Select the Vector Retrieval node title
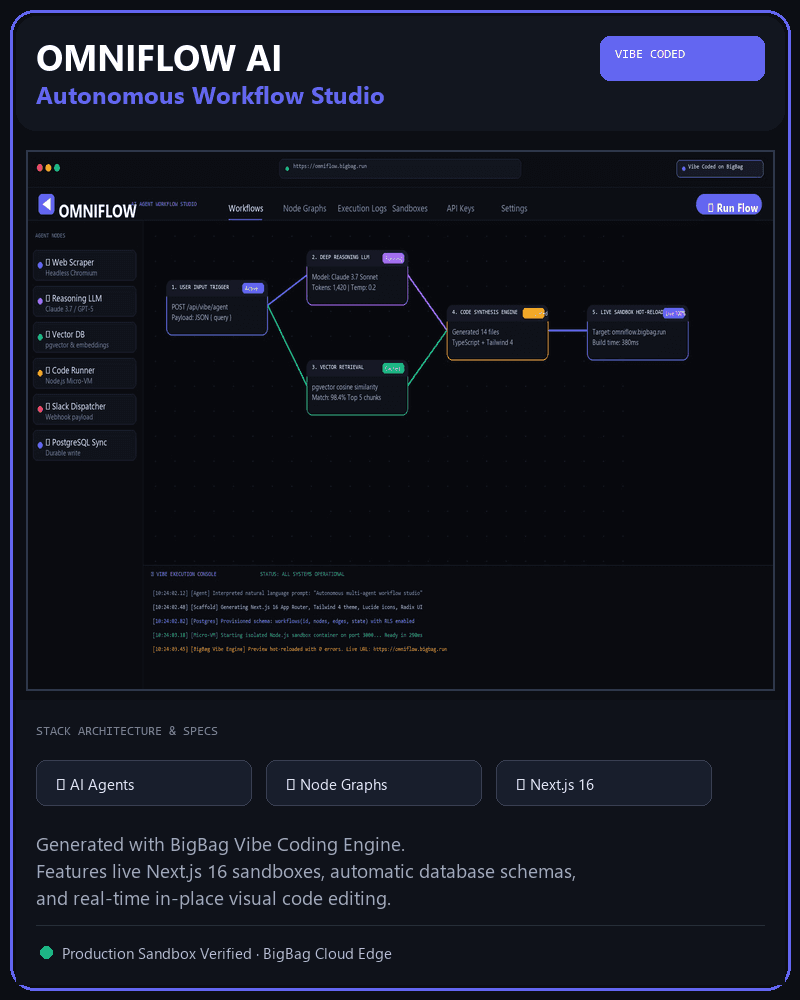Image resolution: width=800 pixels, height=1000 pixels. click(x=337, y=368)
